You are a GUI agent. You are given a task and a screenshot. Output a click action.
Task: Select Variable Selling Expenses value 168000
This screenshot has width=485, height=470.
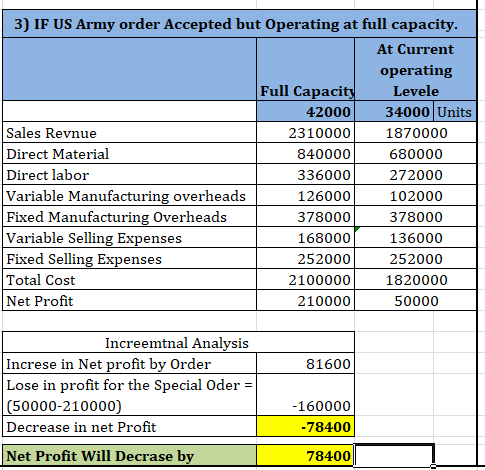tap(305, 237)
